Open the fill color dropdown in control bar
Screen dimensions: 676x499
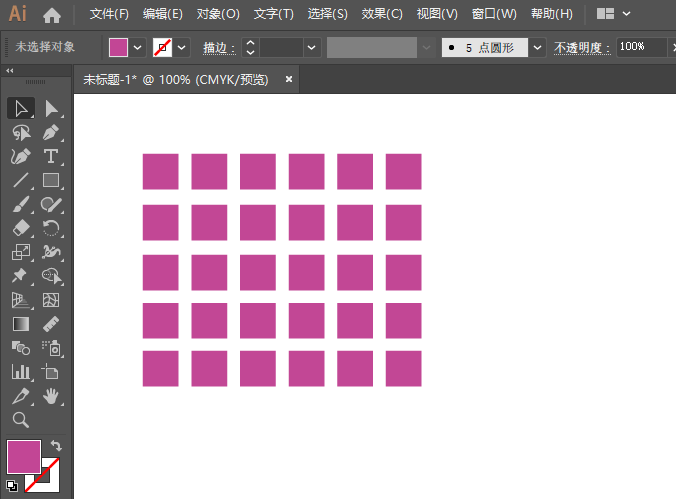click(x=138, y=47)
